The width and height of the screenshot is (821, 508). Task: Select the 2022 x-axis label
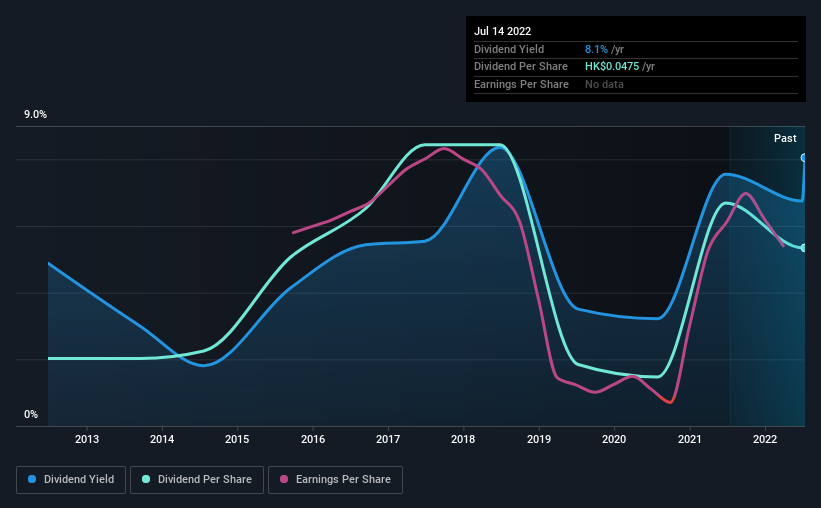coord(765,439)
